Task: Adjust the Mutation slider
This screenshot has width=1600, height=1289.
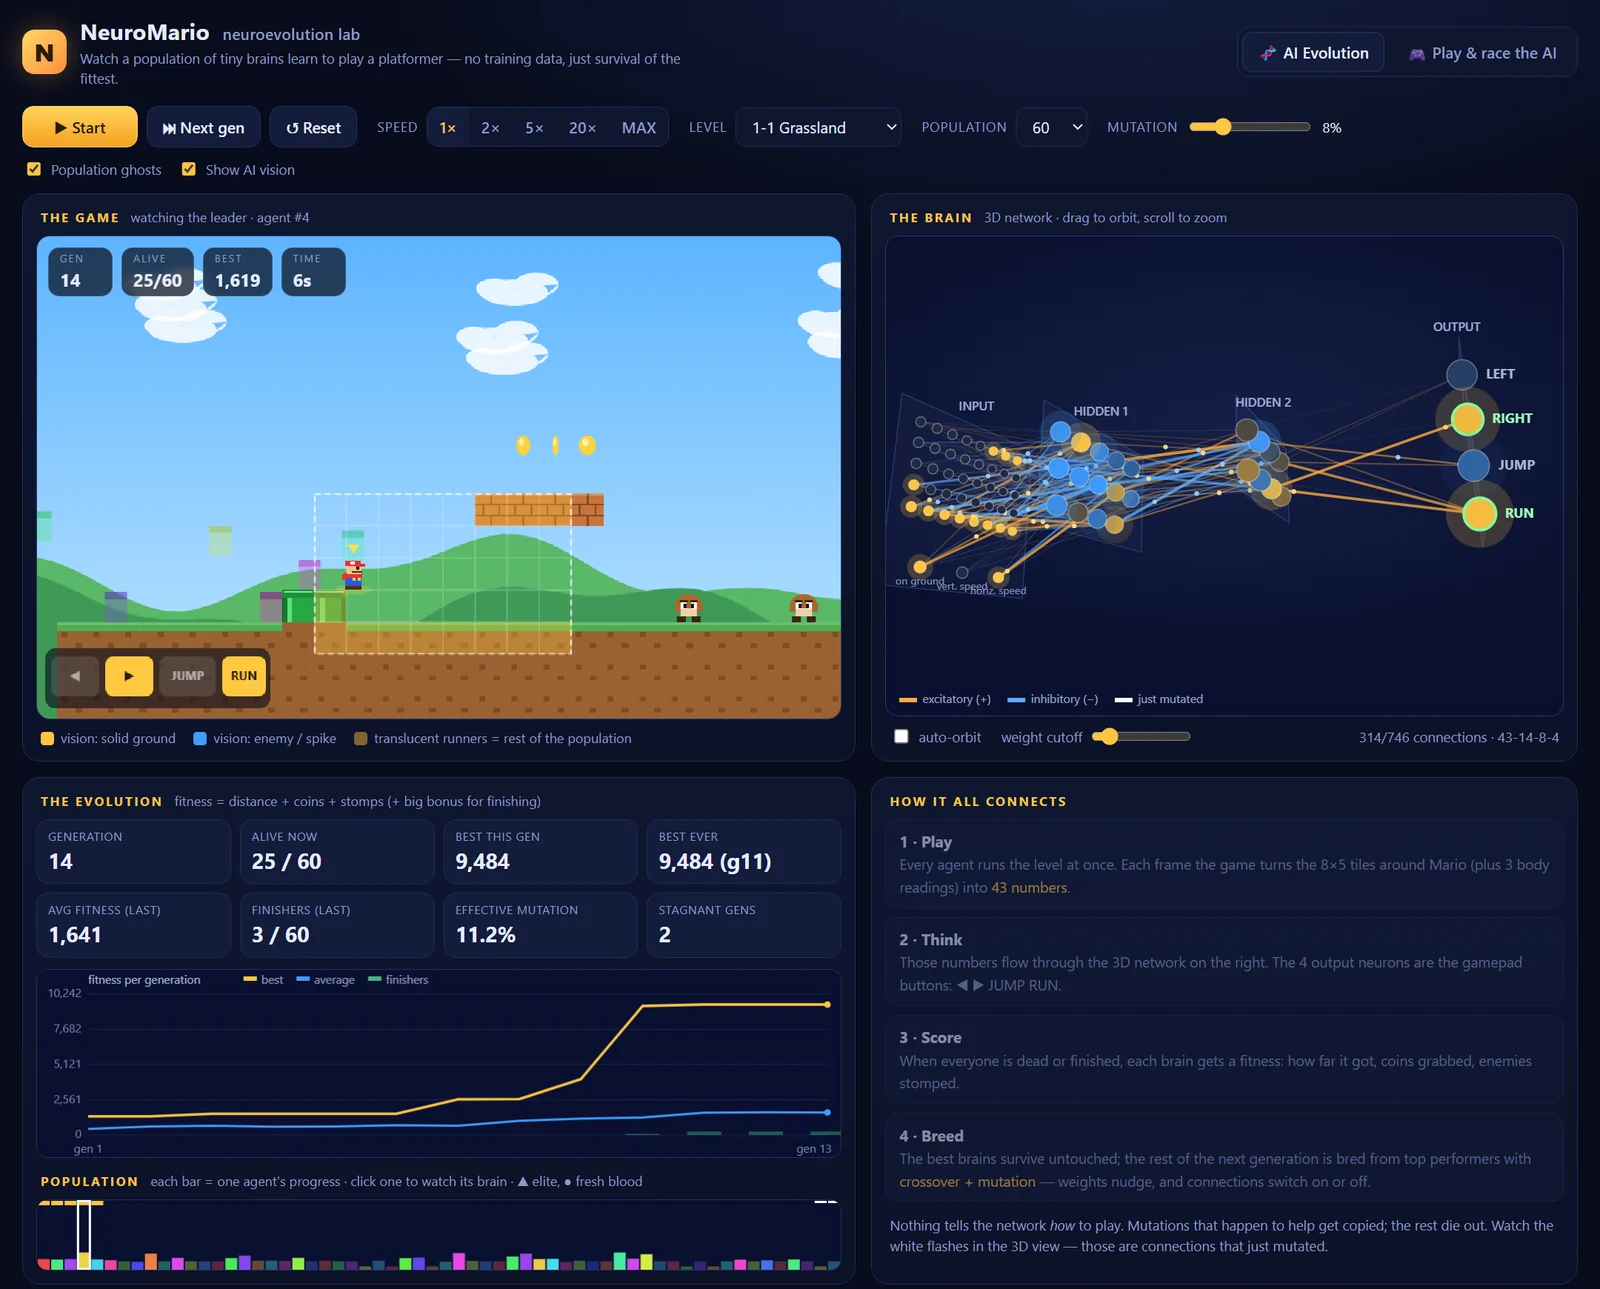Action: point(1250,127)
